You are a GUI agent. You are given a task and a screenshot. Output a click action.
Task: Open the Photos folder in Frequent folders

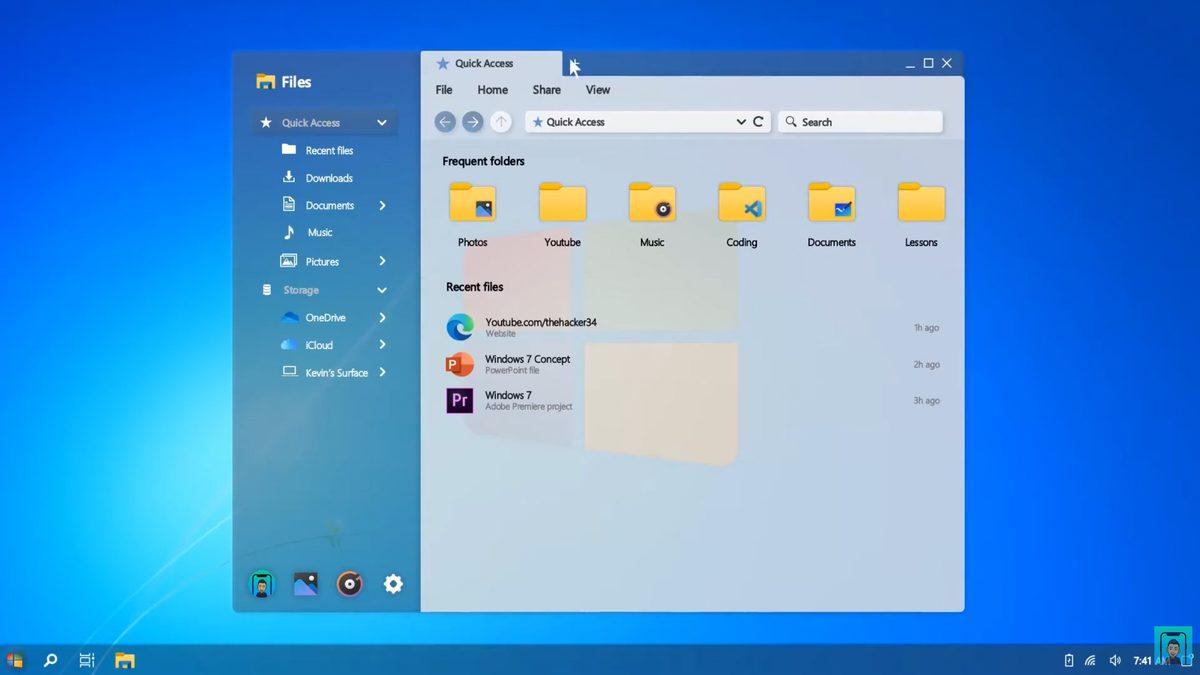(x=471, y=201)
